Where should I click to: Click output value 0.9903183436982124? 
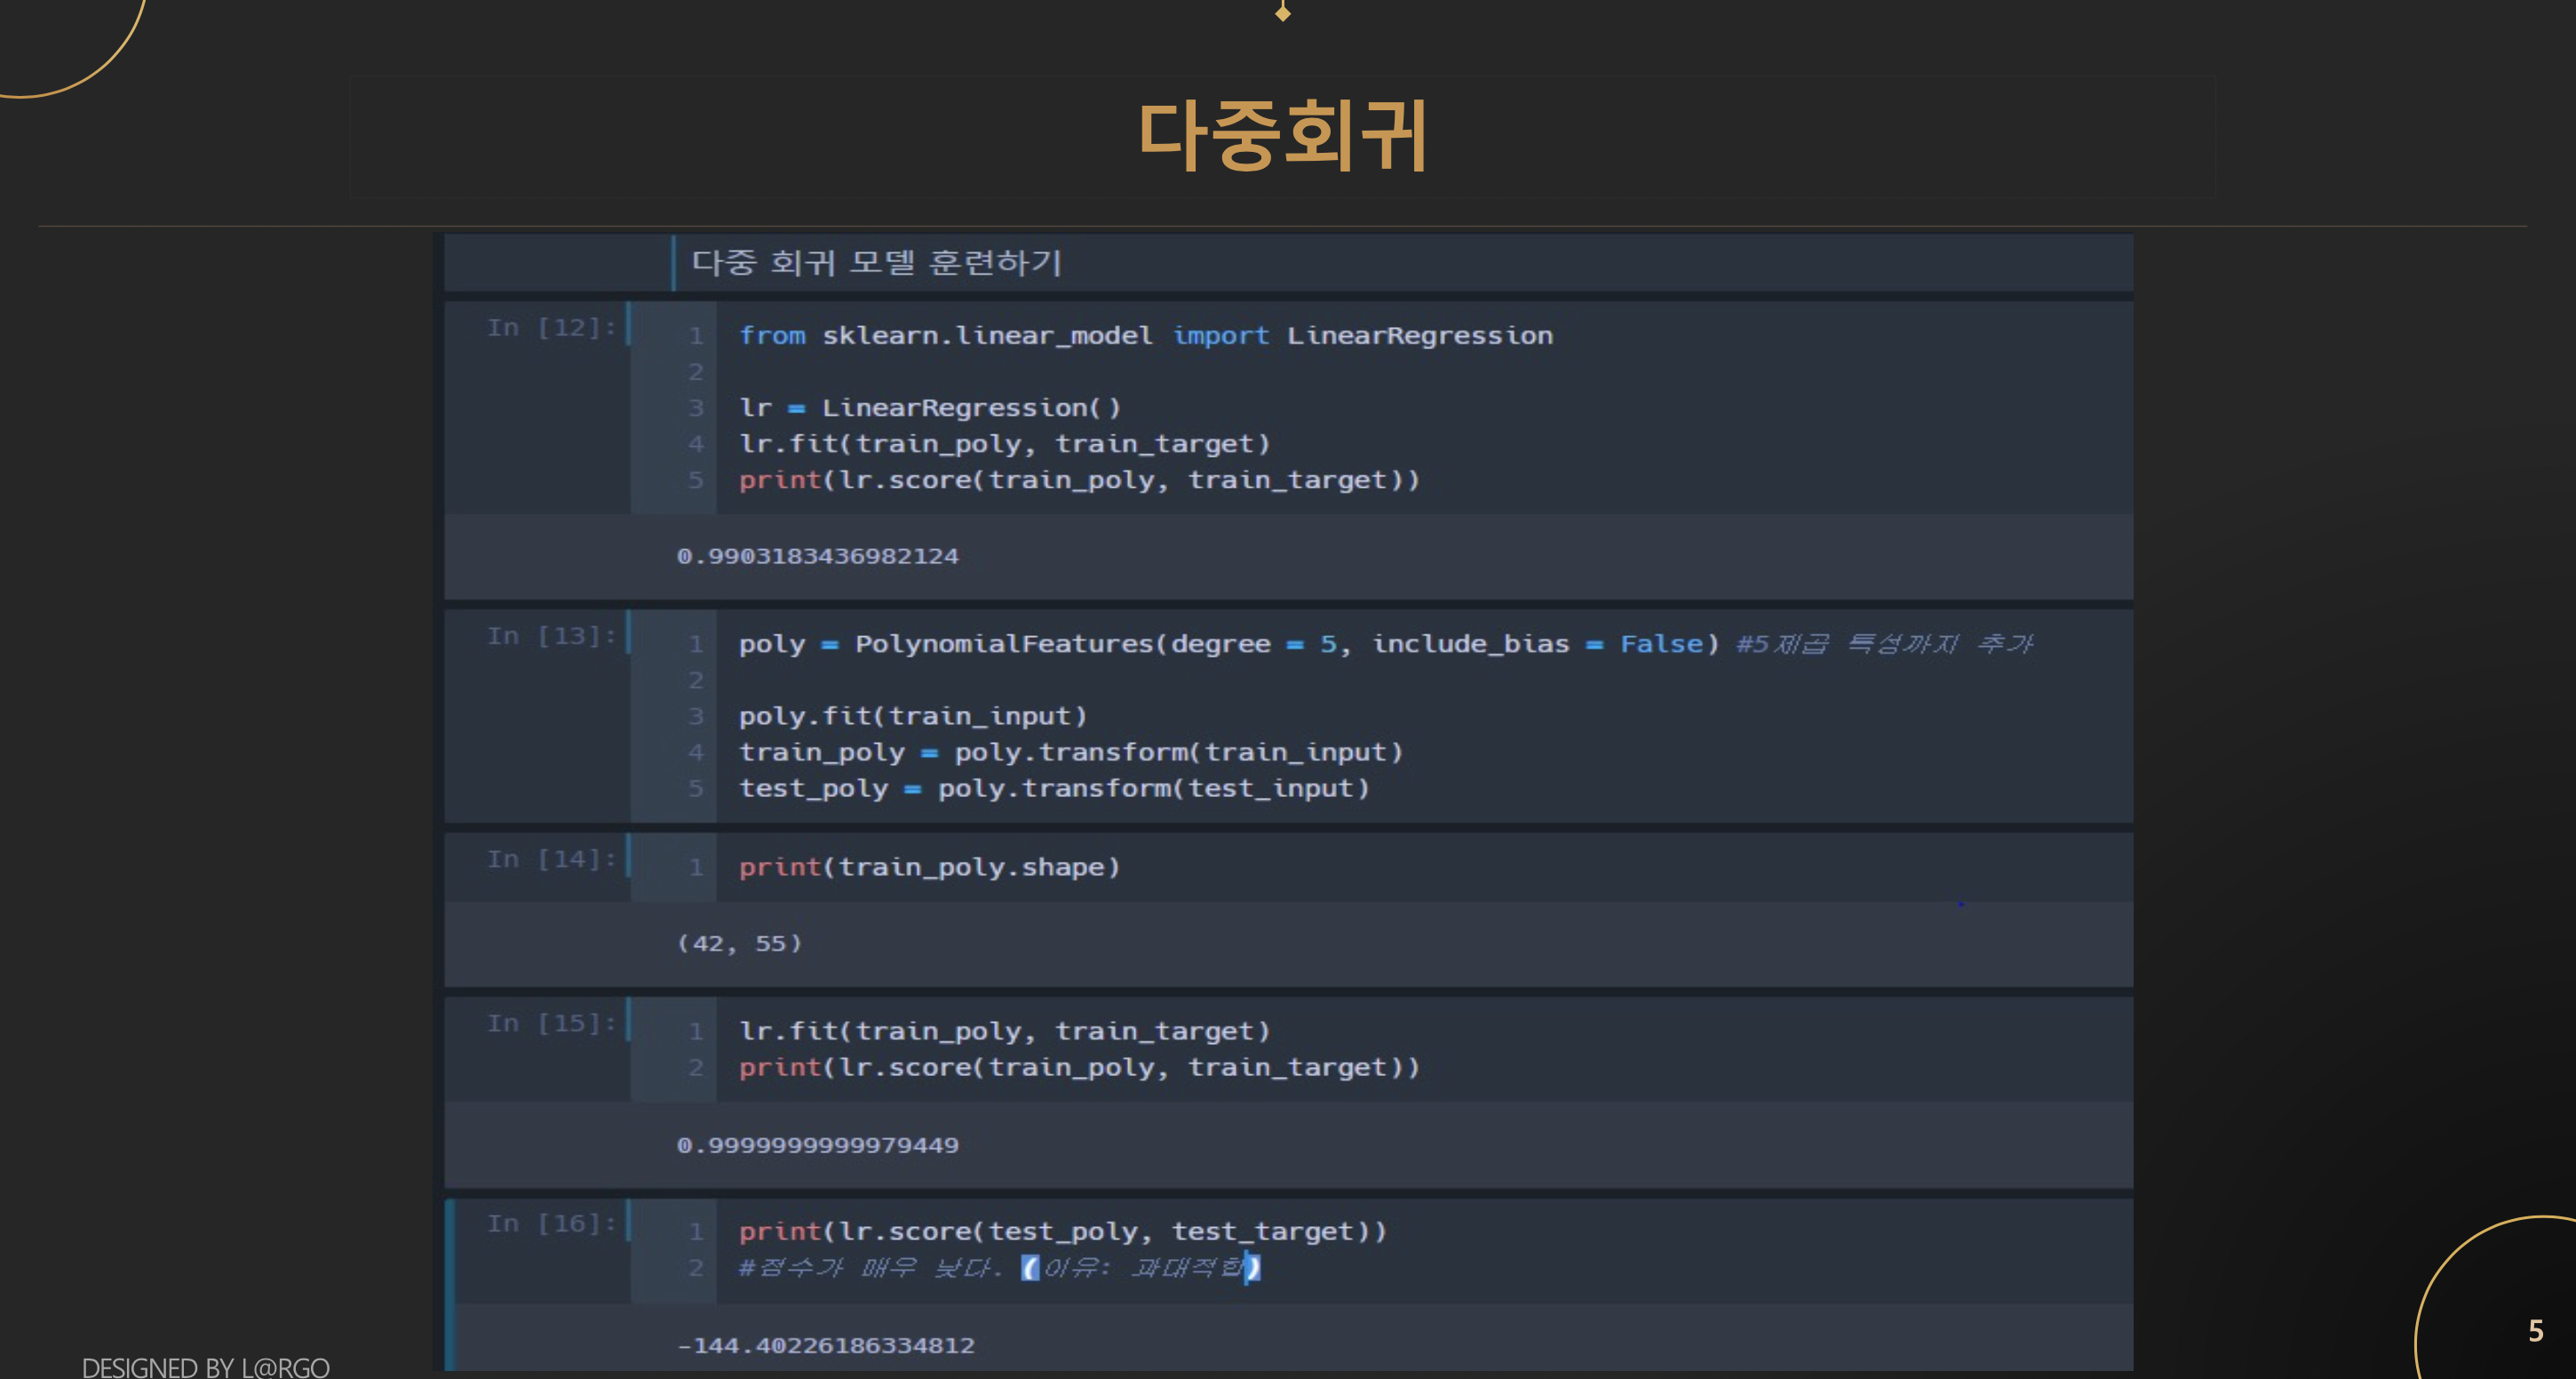[x=817, y=556]
